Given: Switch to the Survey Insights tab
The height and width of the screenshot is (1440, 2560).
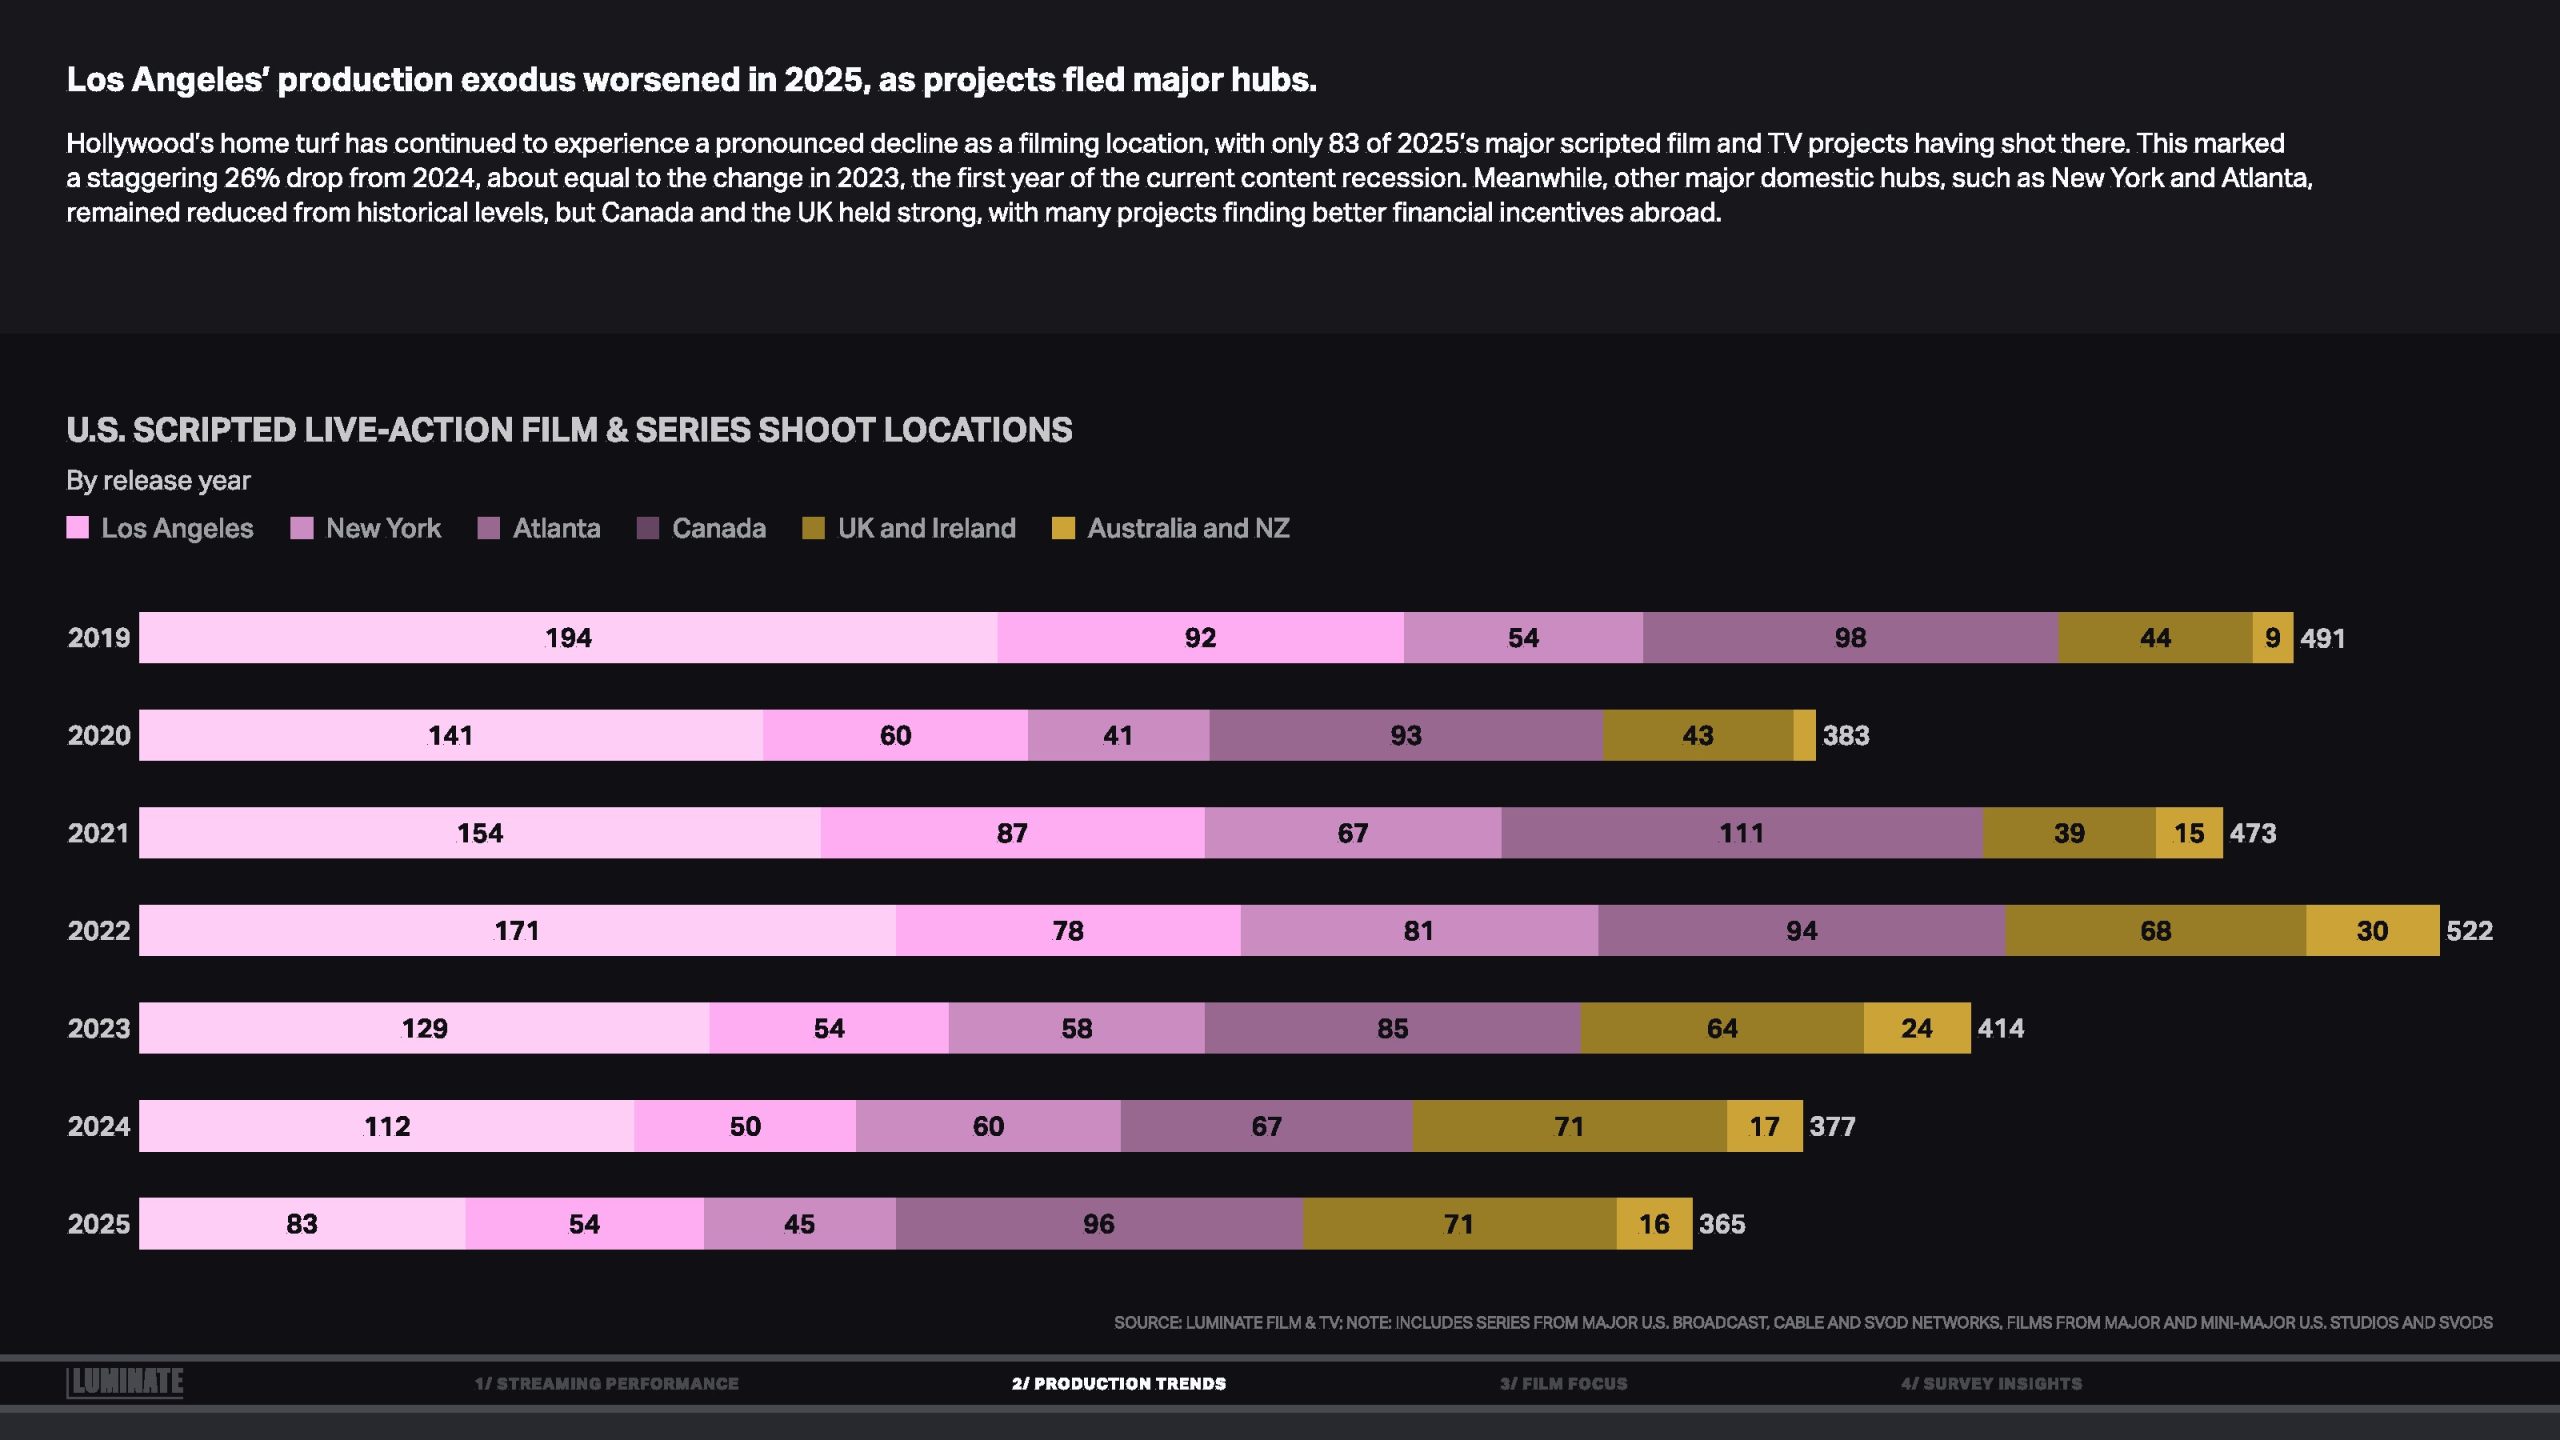Looking at the screenshot, I should (1991, 1384).
